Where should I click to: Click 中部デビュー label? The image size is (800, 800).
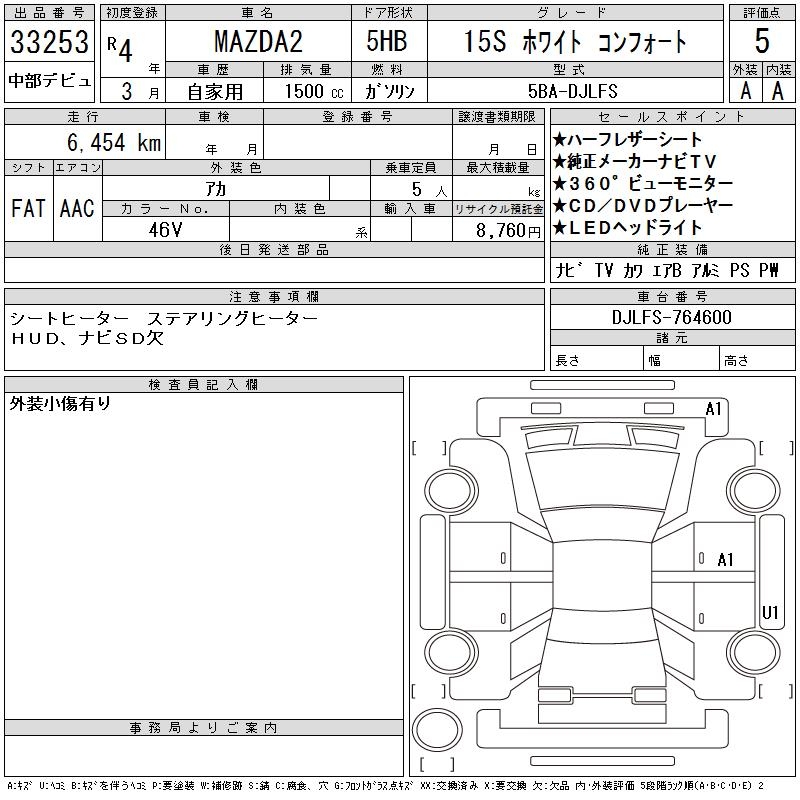(49, 81)
